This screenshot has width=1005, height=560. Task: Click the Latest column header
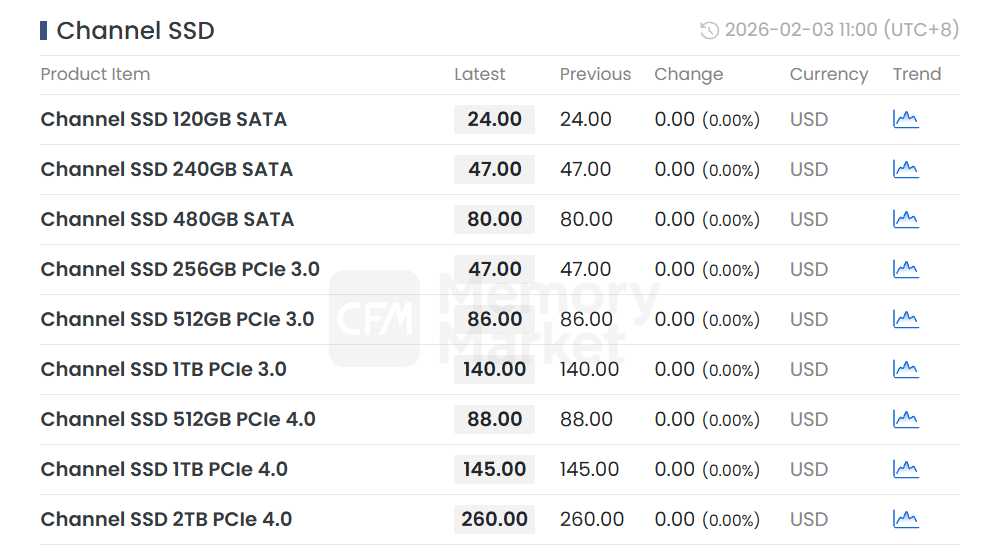(480, 75)
